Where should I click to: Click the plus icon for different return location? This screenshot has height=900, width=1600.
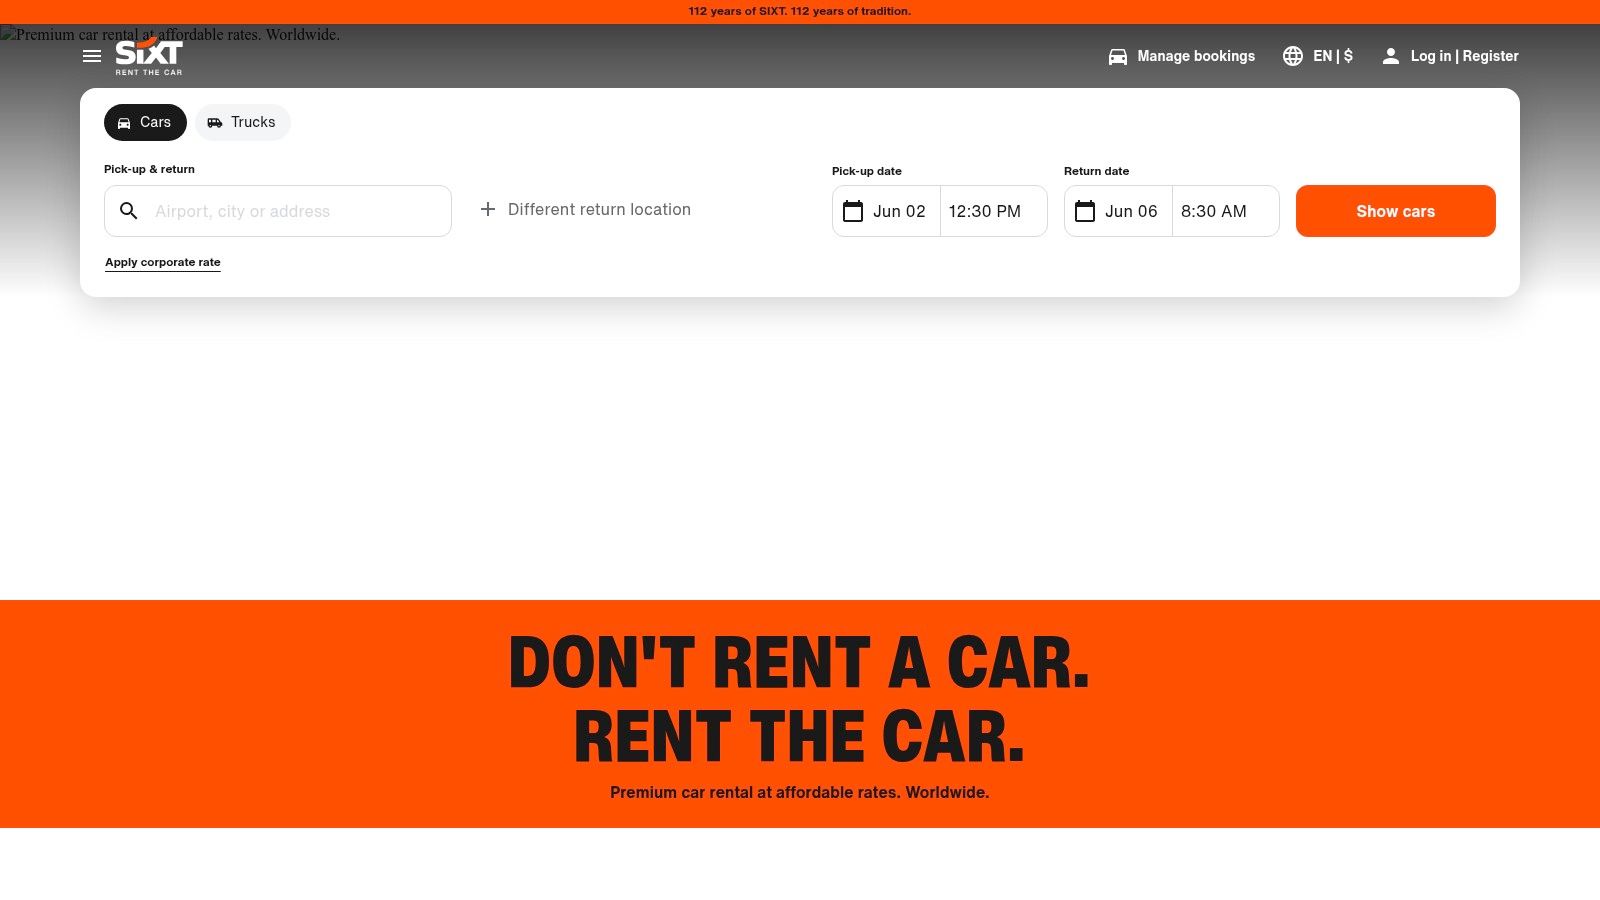(x=488, y=209)
